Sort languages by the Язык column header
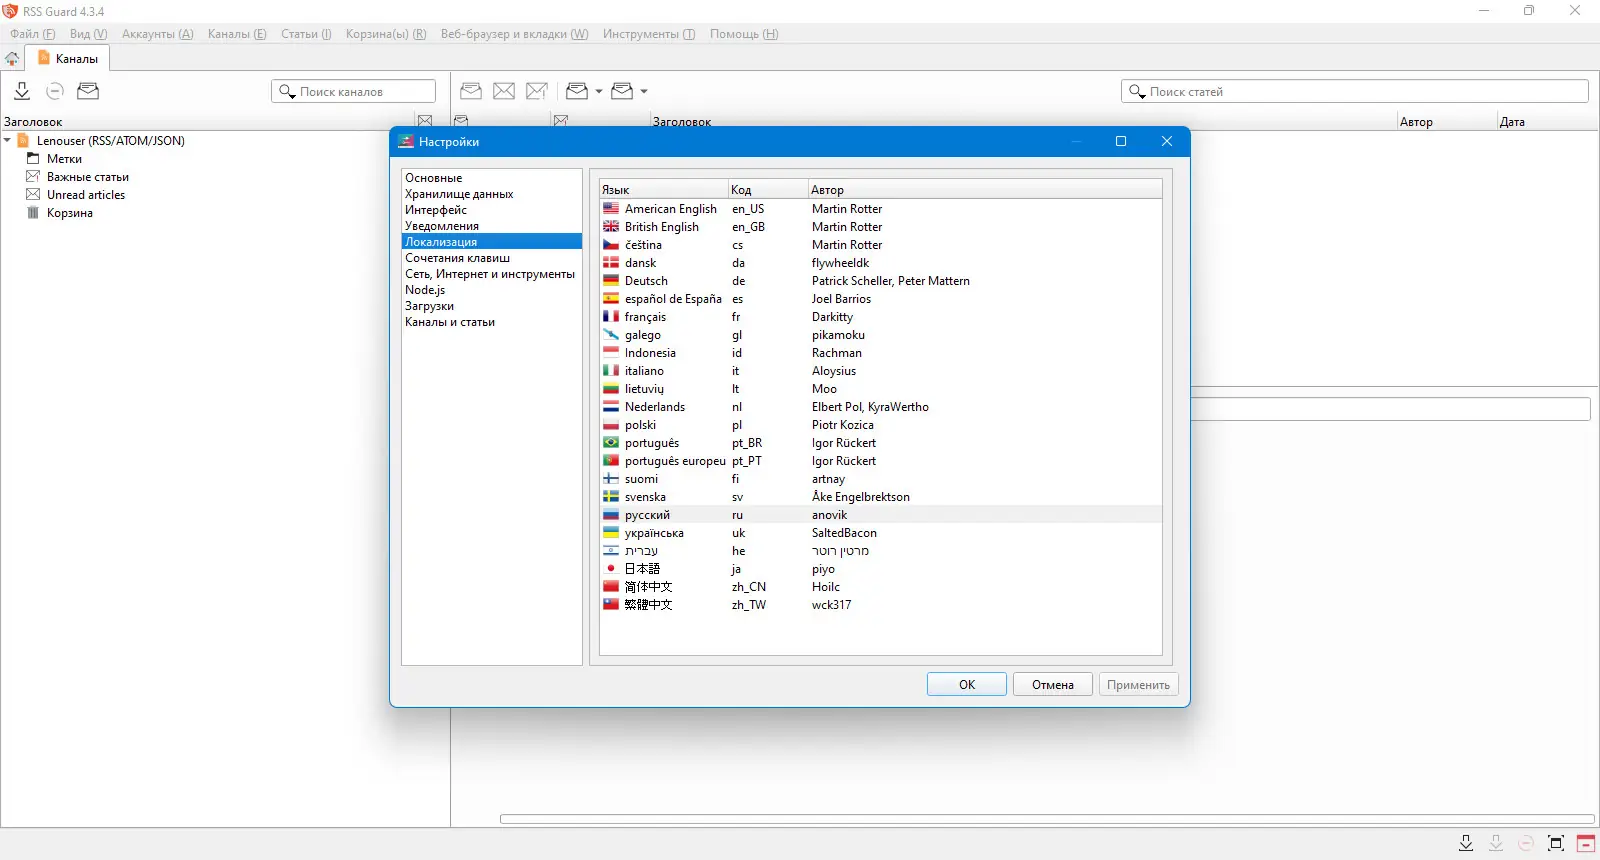Screen dimensions: 1600x860 click(x=664, y=190)
